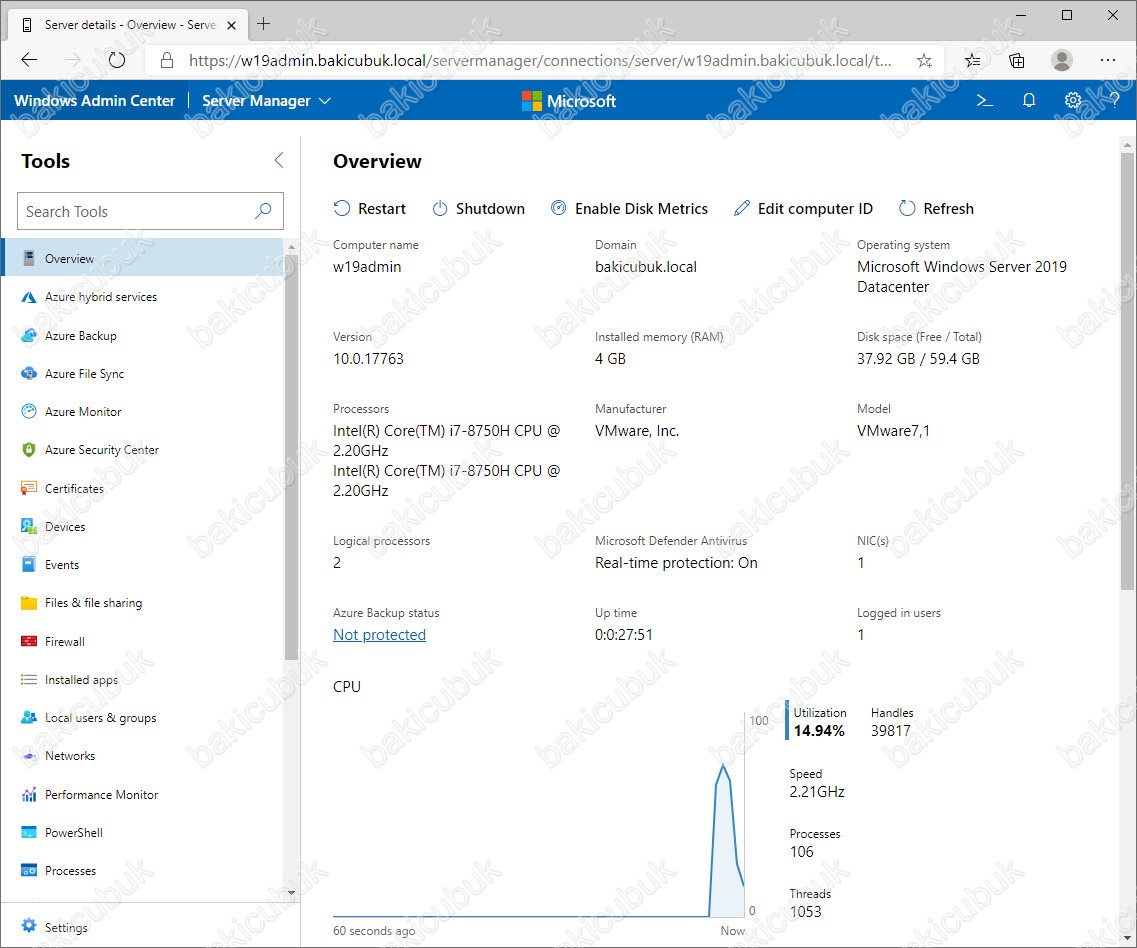
Task: Select Overview in the Tools list
Action: tap(144, 258)
